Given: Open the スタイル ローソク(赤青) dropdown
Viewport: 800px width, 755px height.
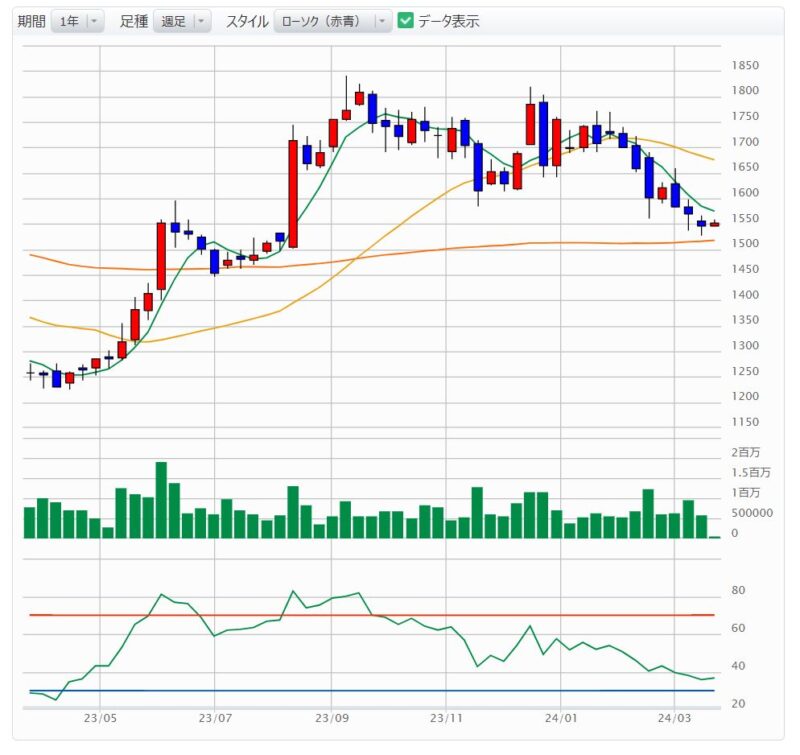Looking at the screenshot, I should [x=333, y=21].
